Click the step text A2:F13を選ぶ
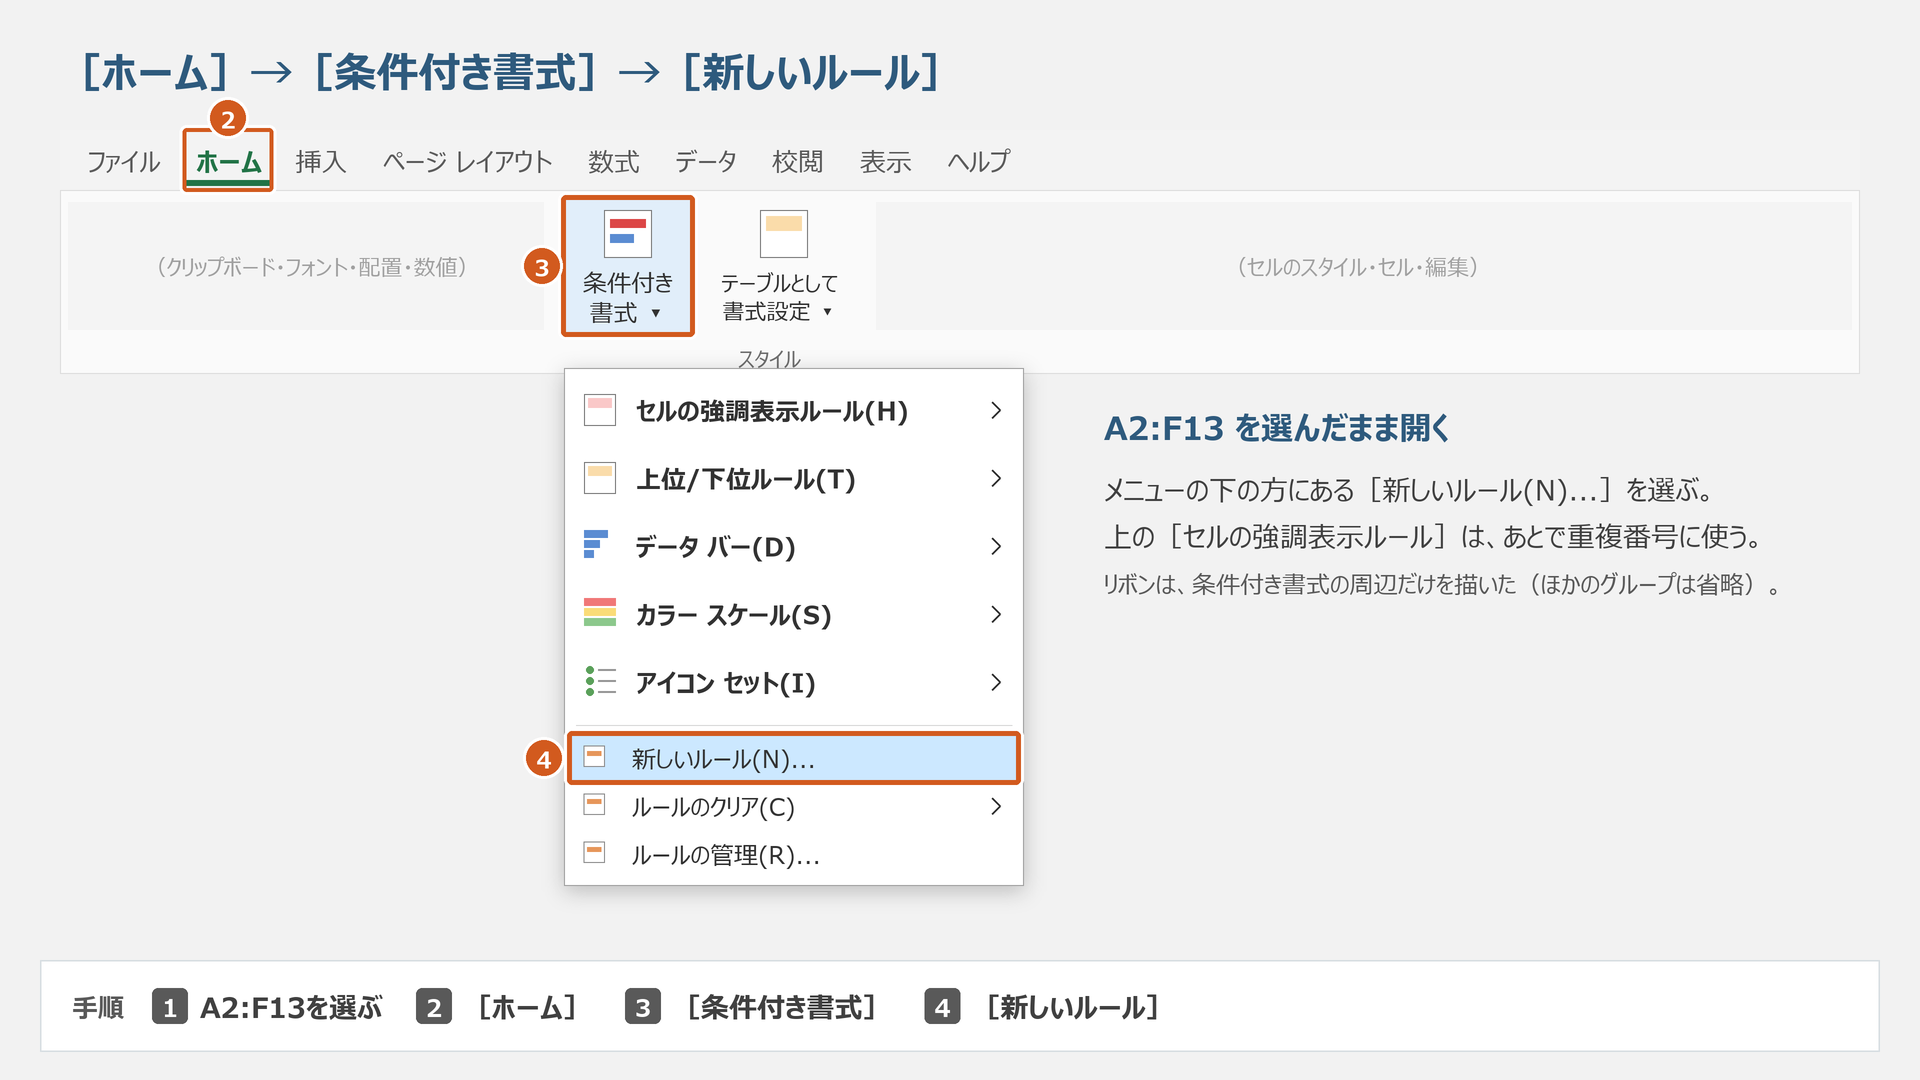 [291, 1007]
